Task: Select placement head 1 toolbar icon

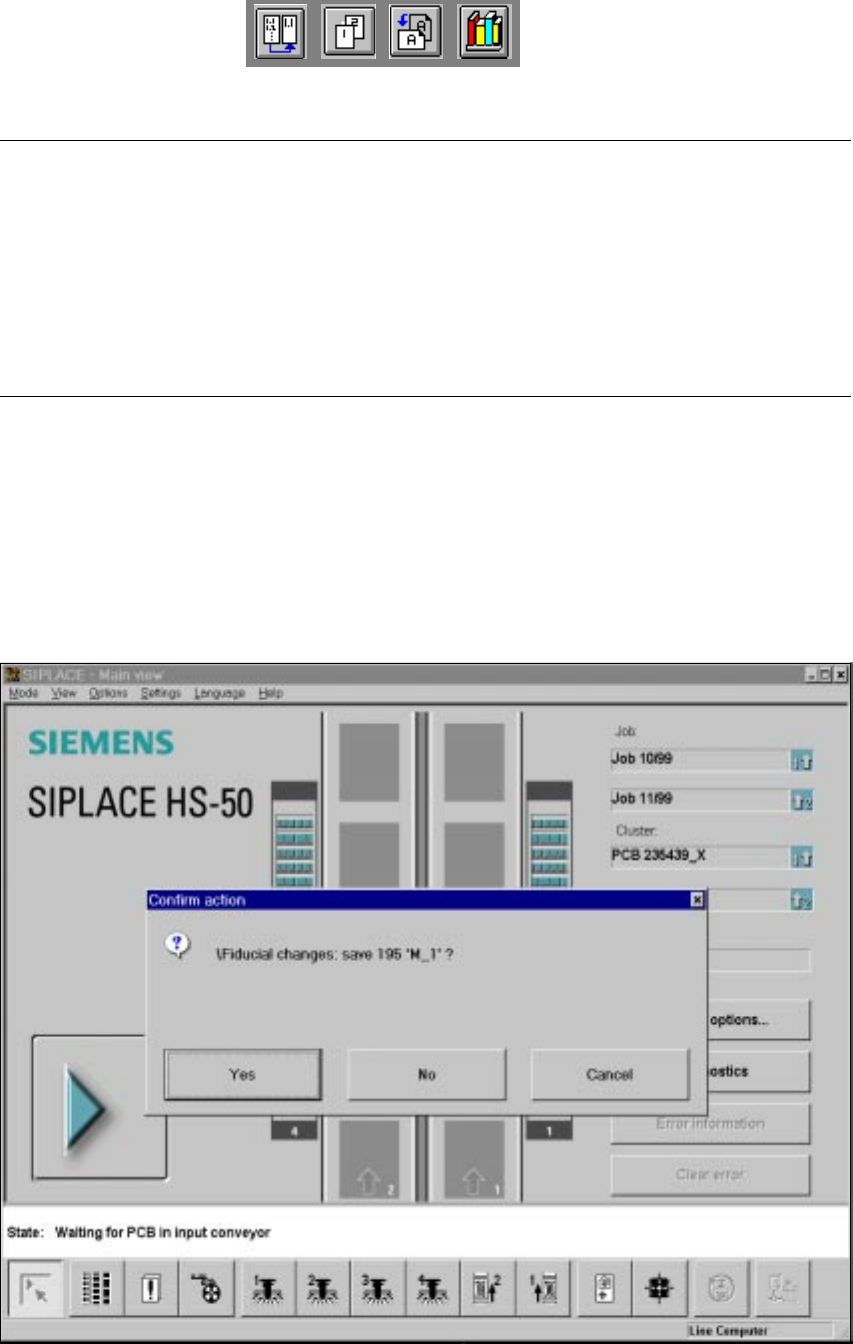Action: (x=269, y=1288)
